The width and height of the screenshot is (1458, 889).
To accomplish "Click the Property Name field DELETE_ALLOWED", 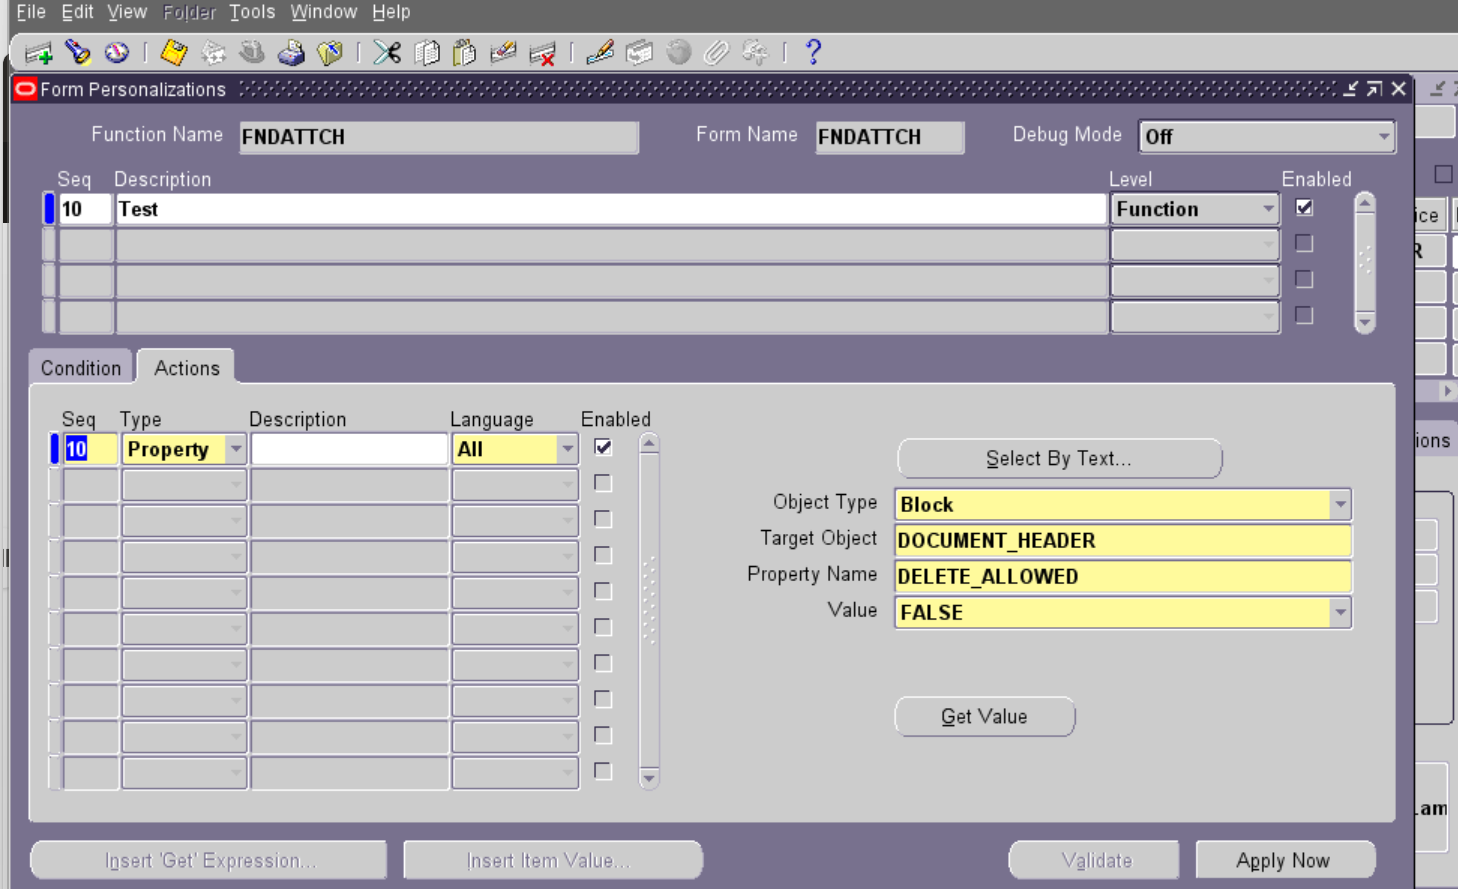I will 1123,576.
